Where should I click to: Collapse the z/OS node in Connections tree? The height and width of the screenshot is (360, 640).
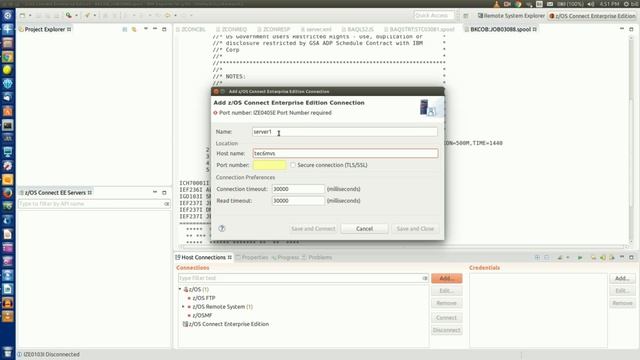180,289
